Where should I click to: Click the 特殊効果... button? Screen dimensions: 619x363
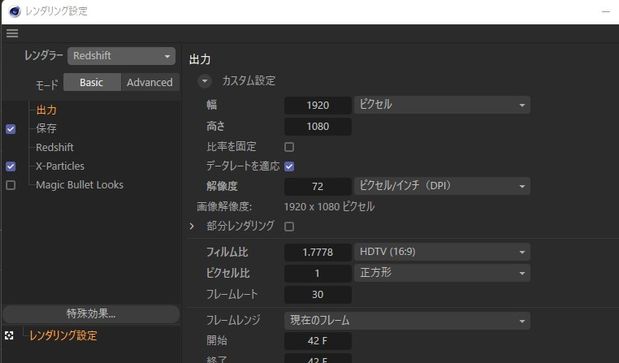point(91,314)
